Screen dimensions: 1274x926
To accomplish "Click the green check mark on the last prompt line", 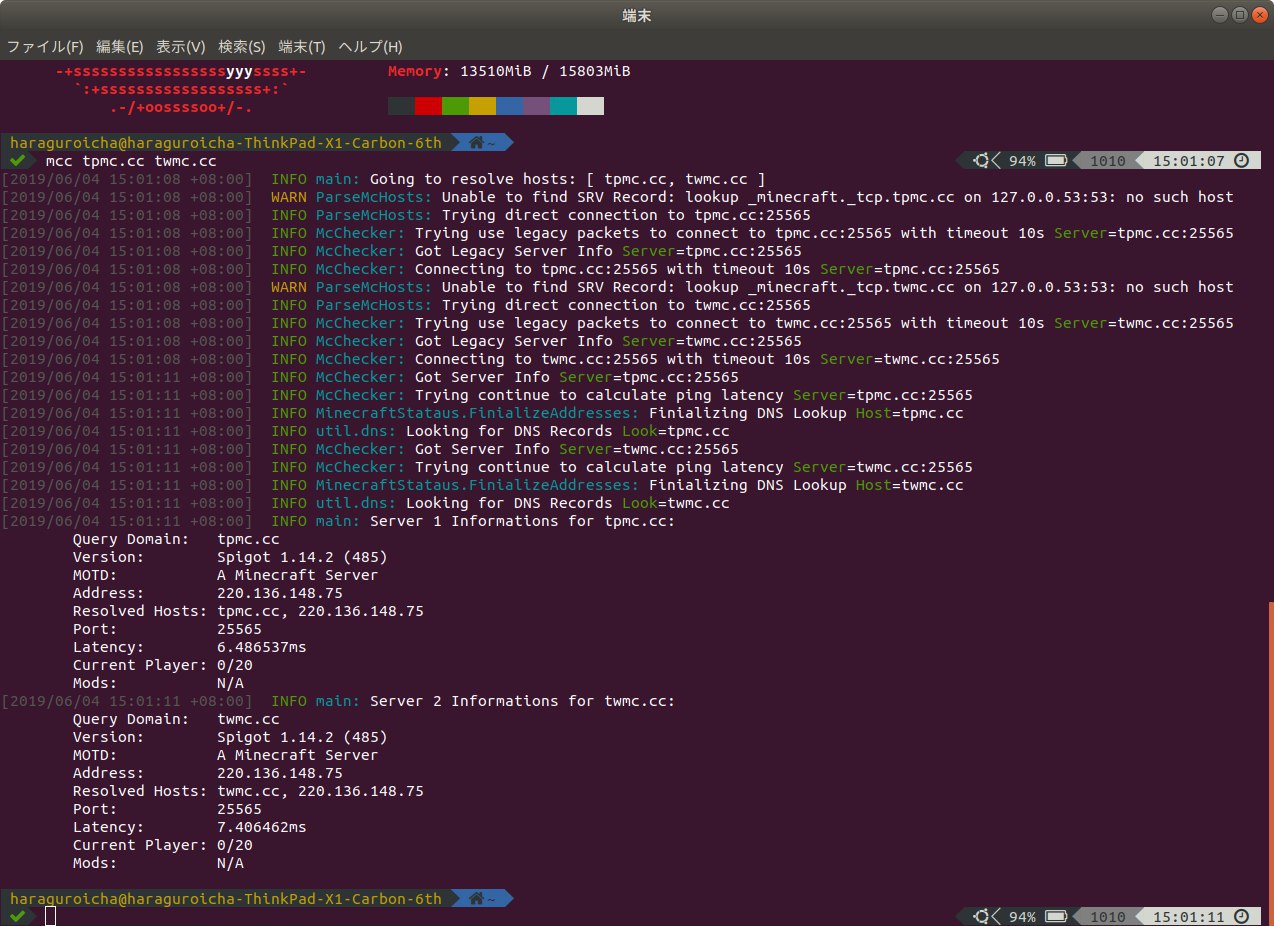I will 17,916.
